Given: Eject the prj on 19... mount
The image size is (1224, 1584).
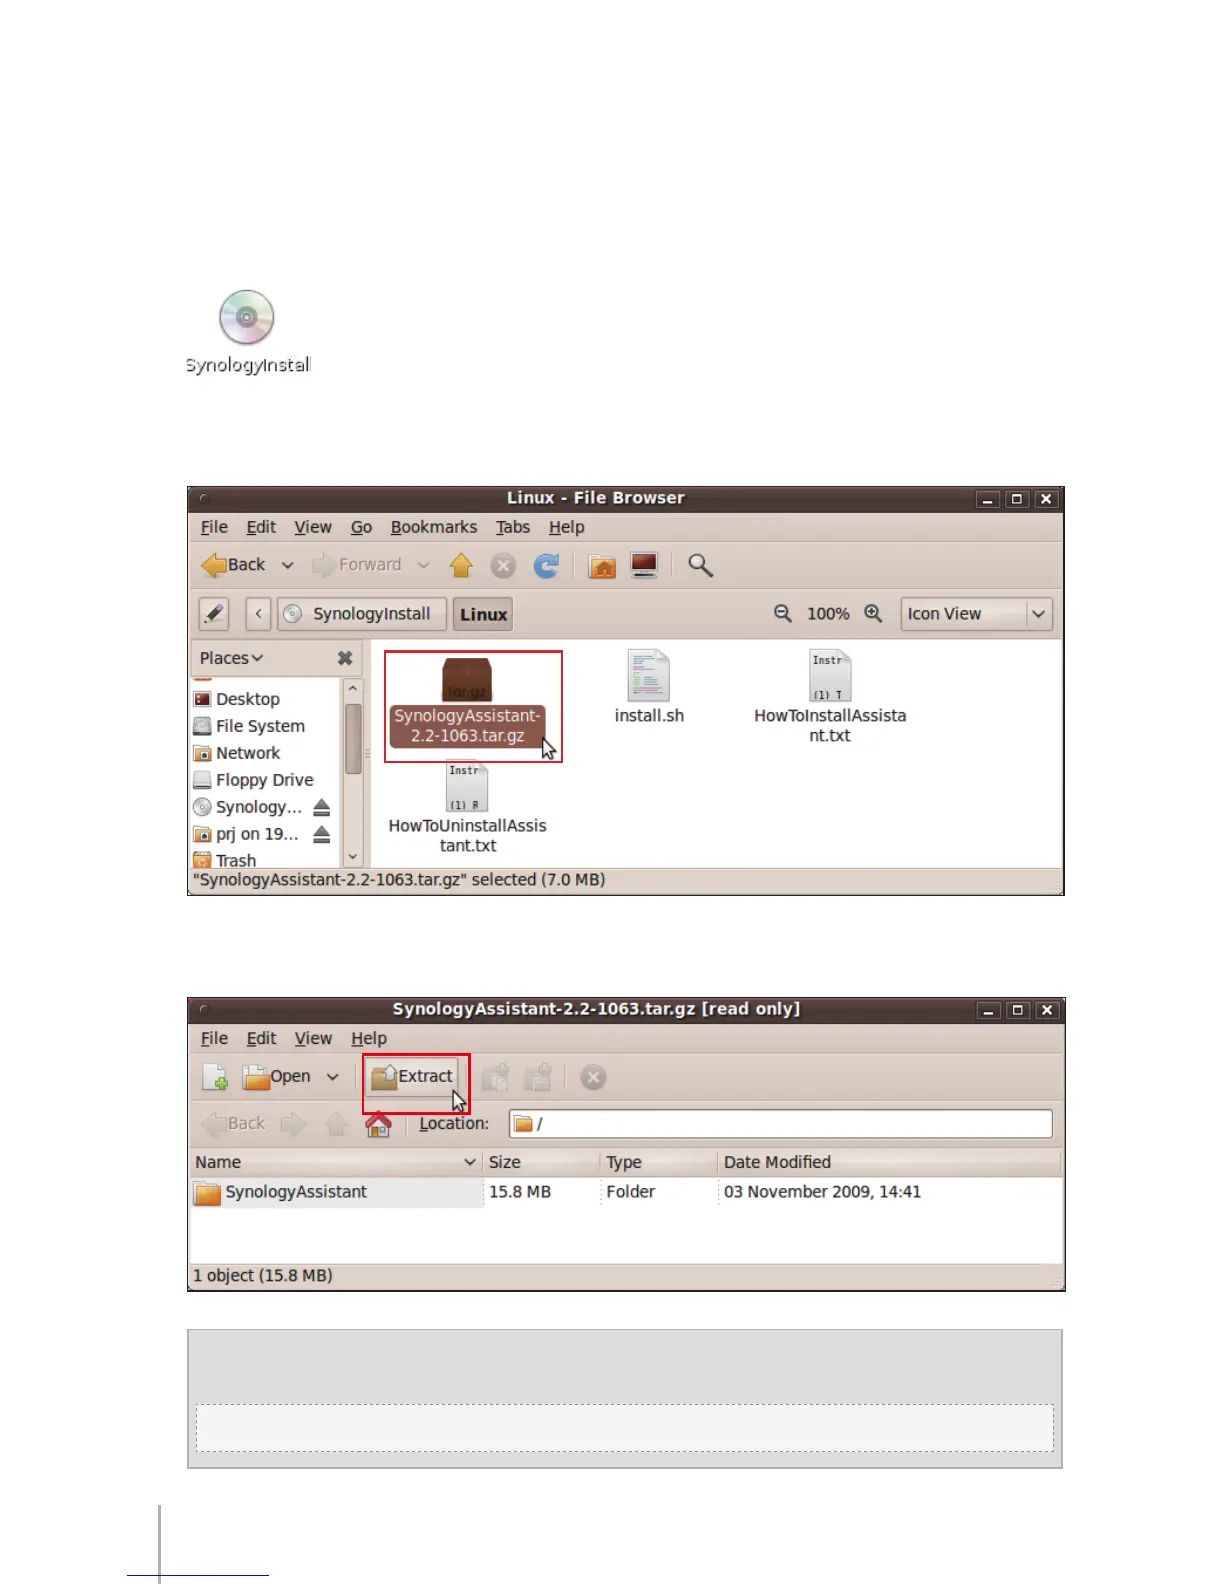Looking at the screenshot, I should point(321,834).
